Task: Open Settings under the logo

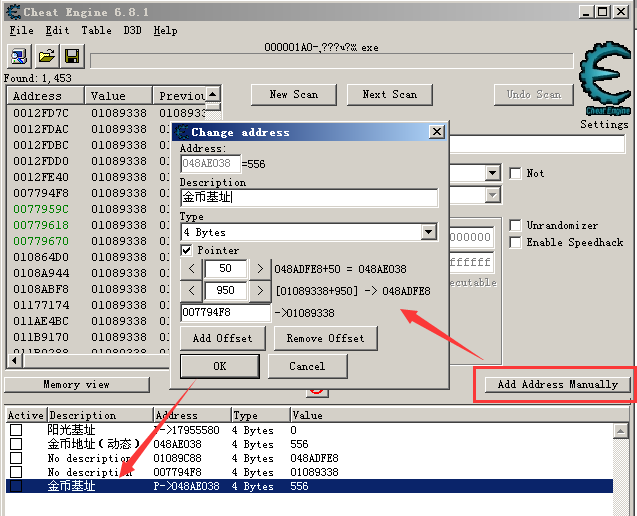Action: (x=604, y=124)
